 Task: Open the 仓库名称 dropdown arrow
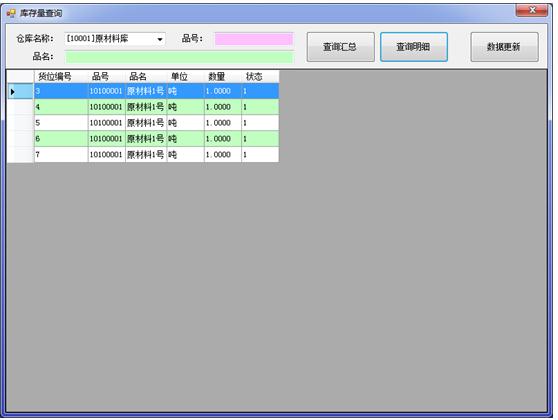click(160, 39)
